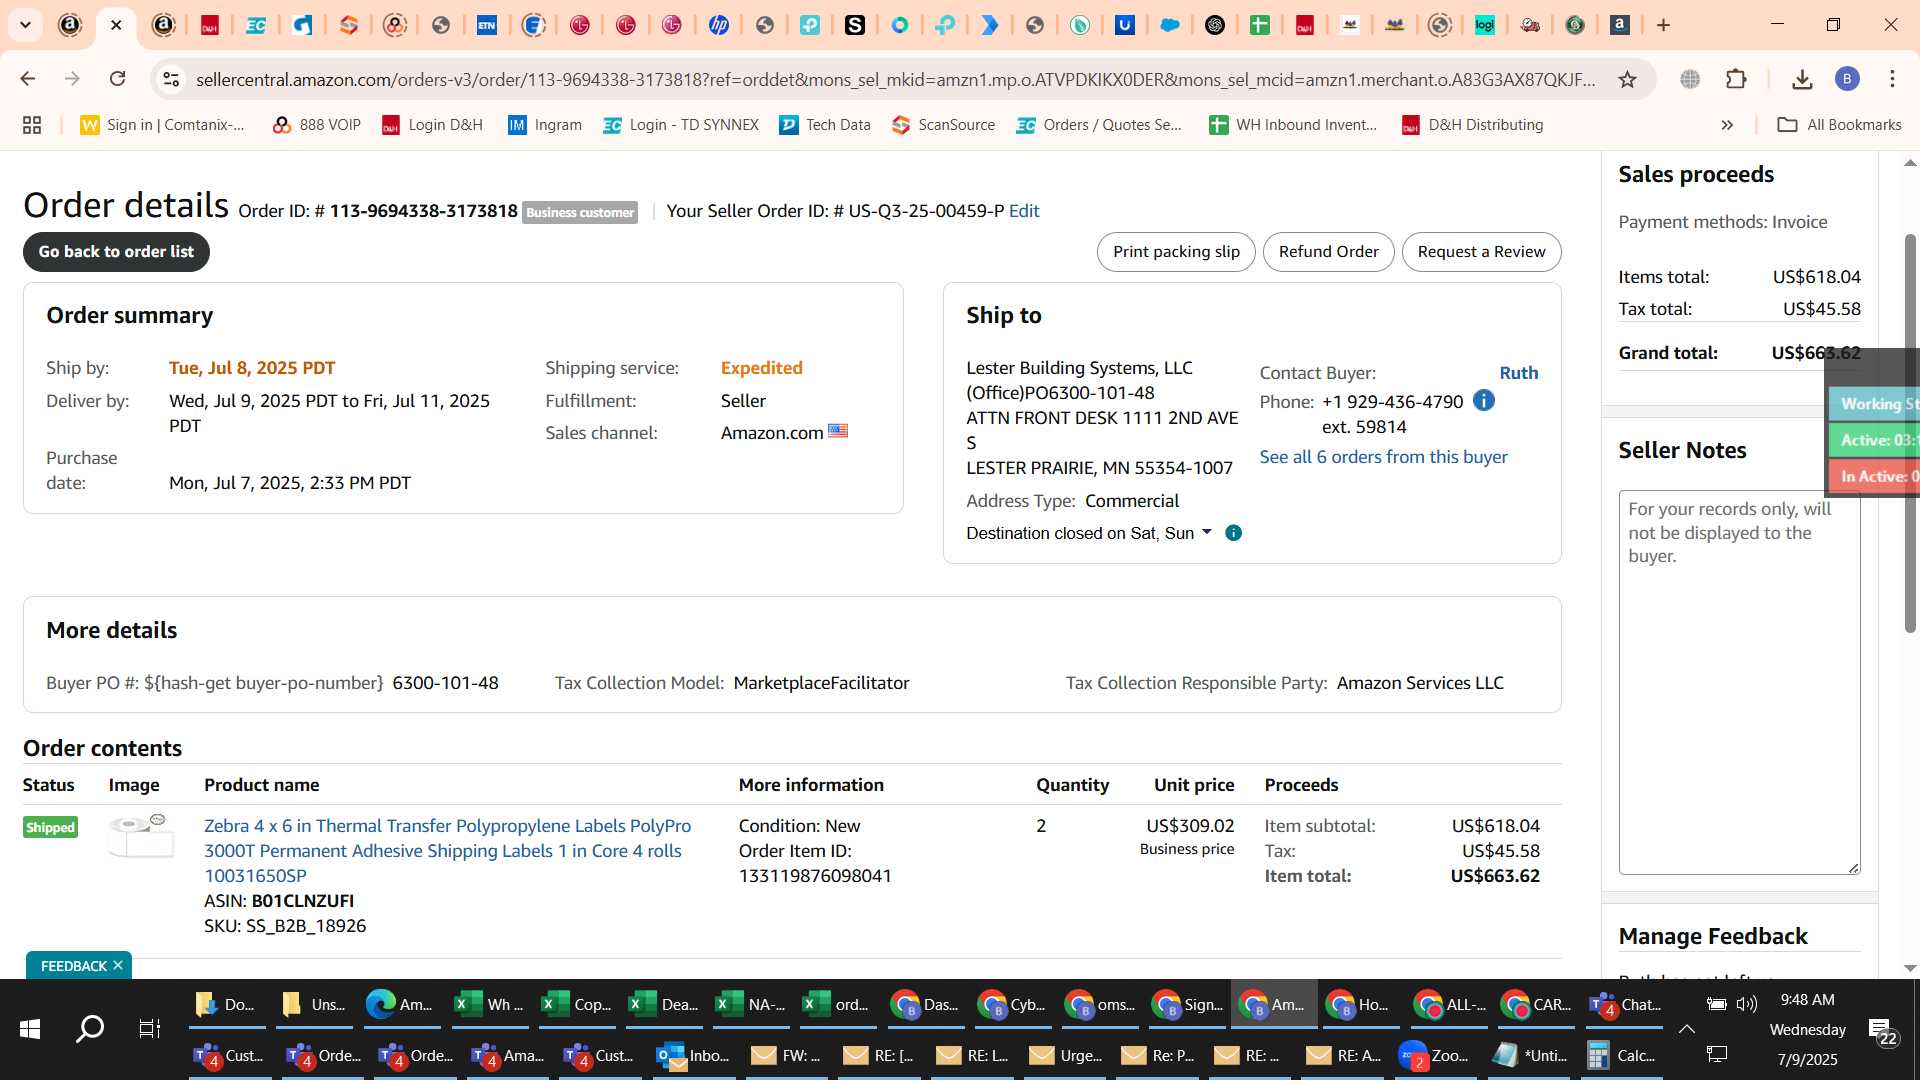
Task: Click the Zebra label product thumbnail
Action: [141, 836]
